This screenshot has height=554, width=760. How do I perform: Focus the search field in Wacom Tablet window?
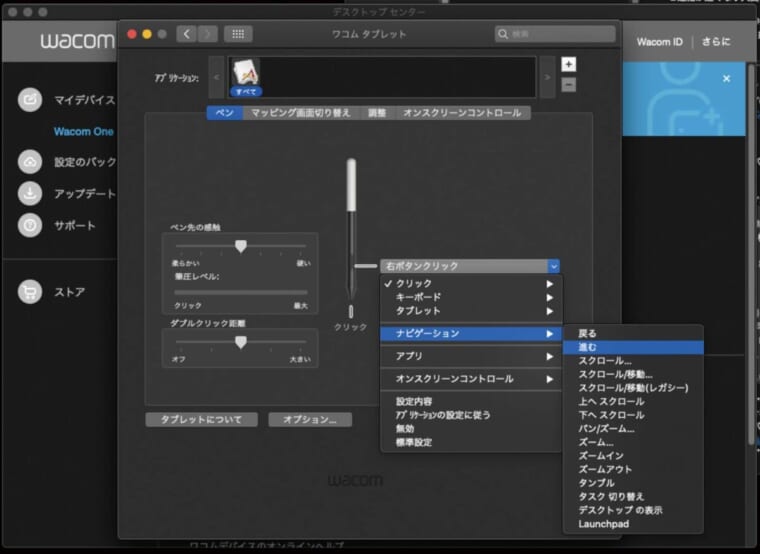(555, 34)
